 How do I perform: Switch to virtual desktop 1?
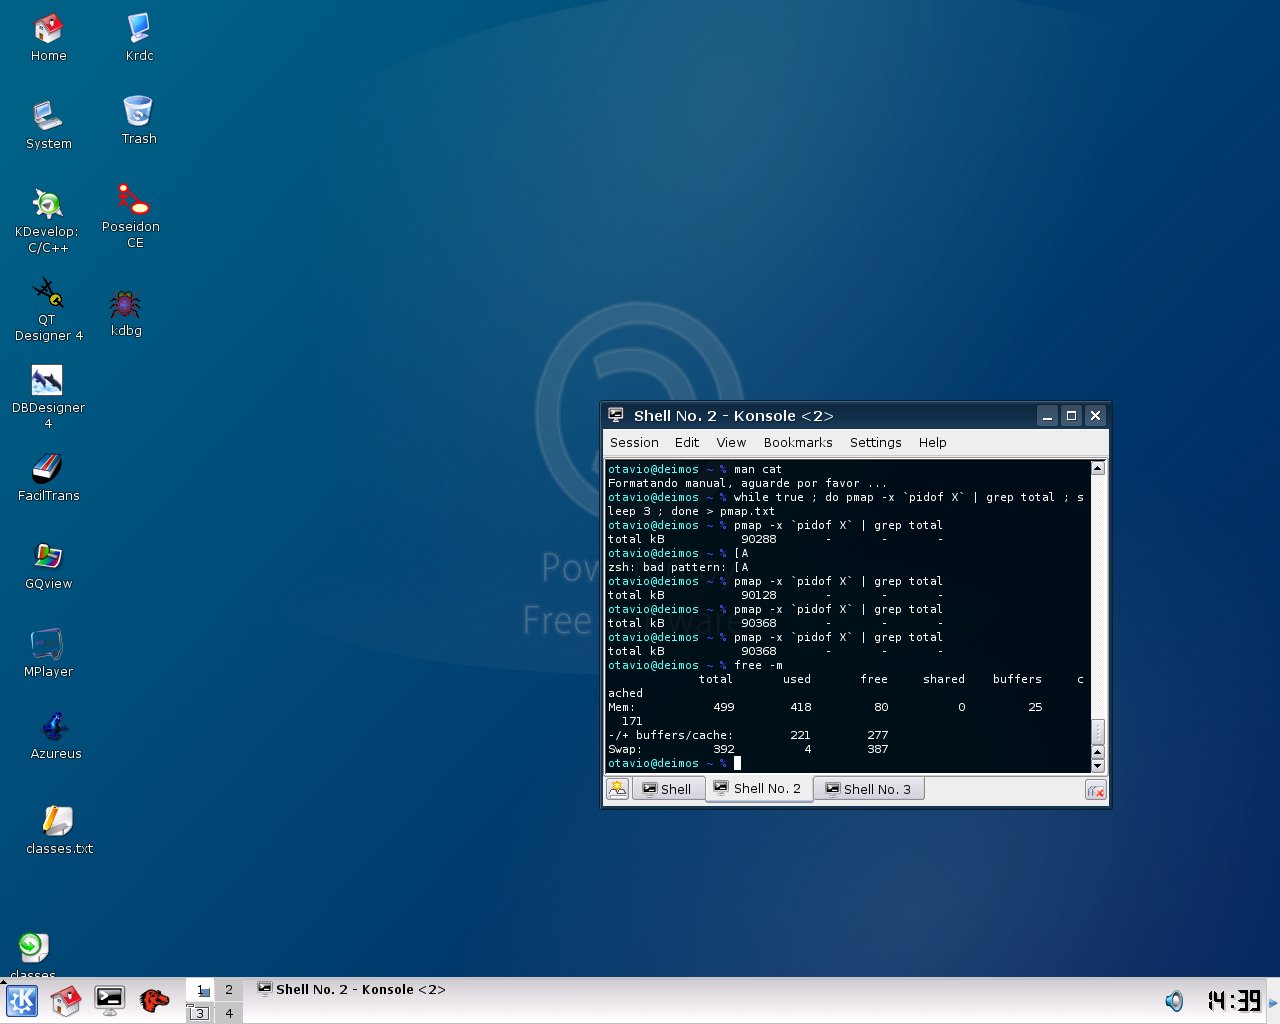(201, 990)
